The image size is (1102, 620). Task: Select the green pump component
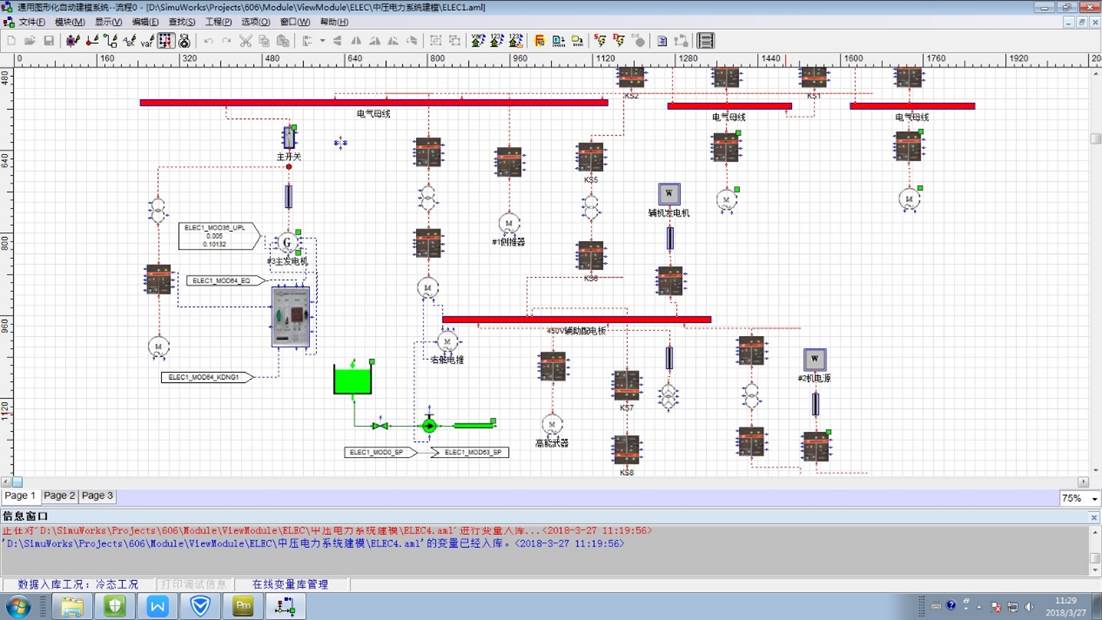[429, 425]
